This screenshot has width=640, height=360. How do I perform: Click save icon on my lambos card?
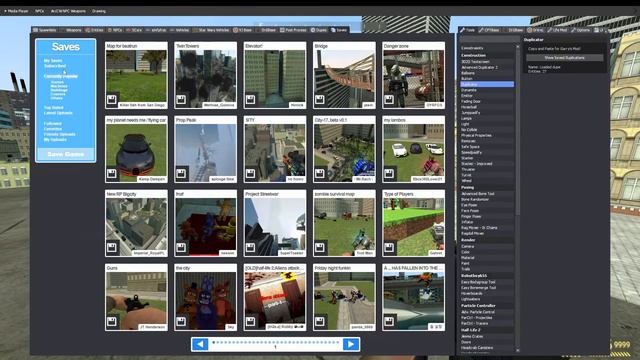point(389,173)
